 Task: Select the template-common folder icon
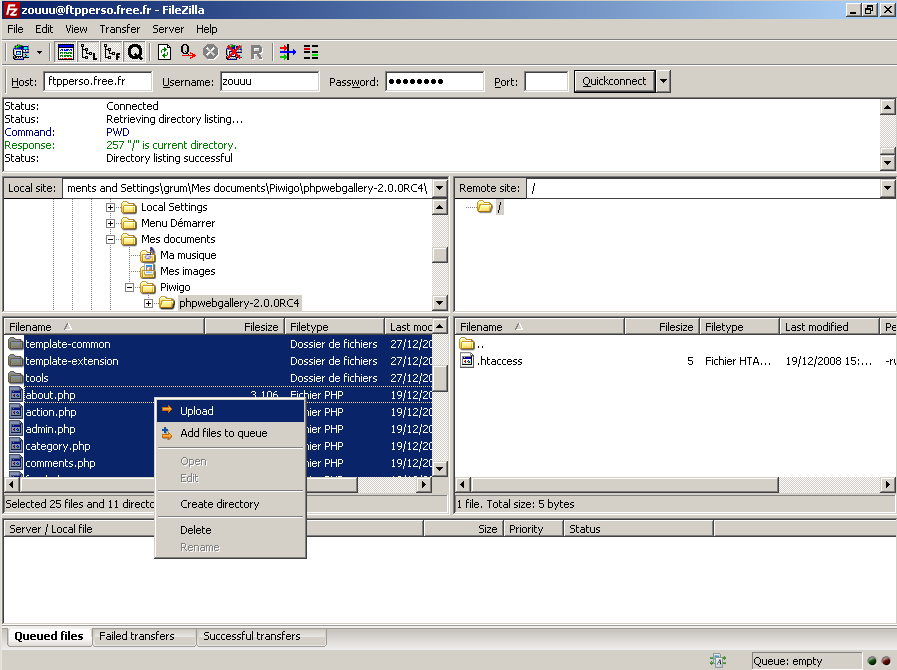coord(15,344)
